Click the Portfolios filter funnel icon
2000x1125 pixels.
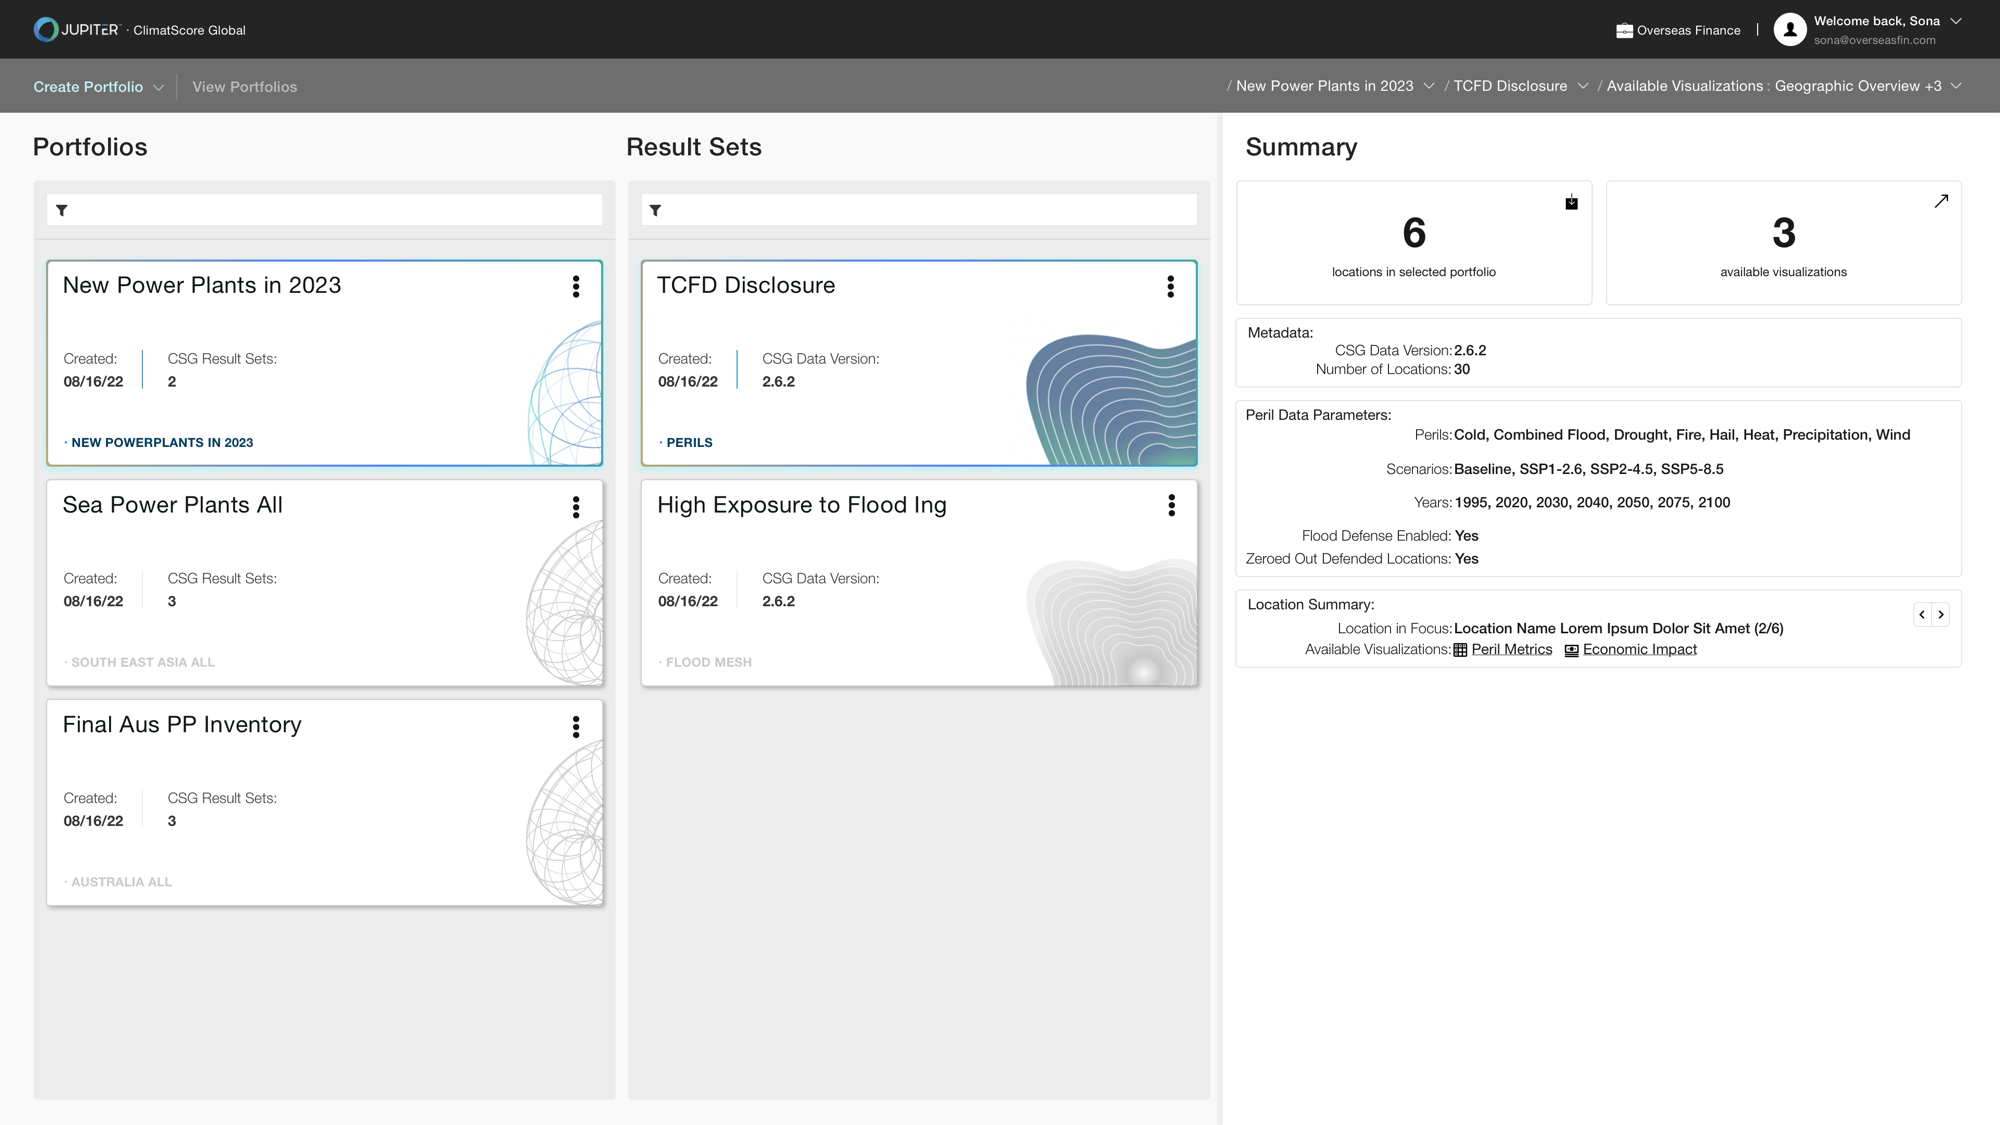tap(62, 210)
